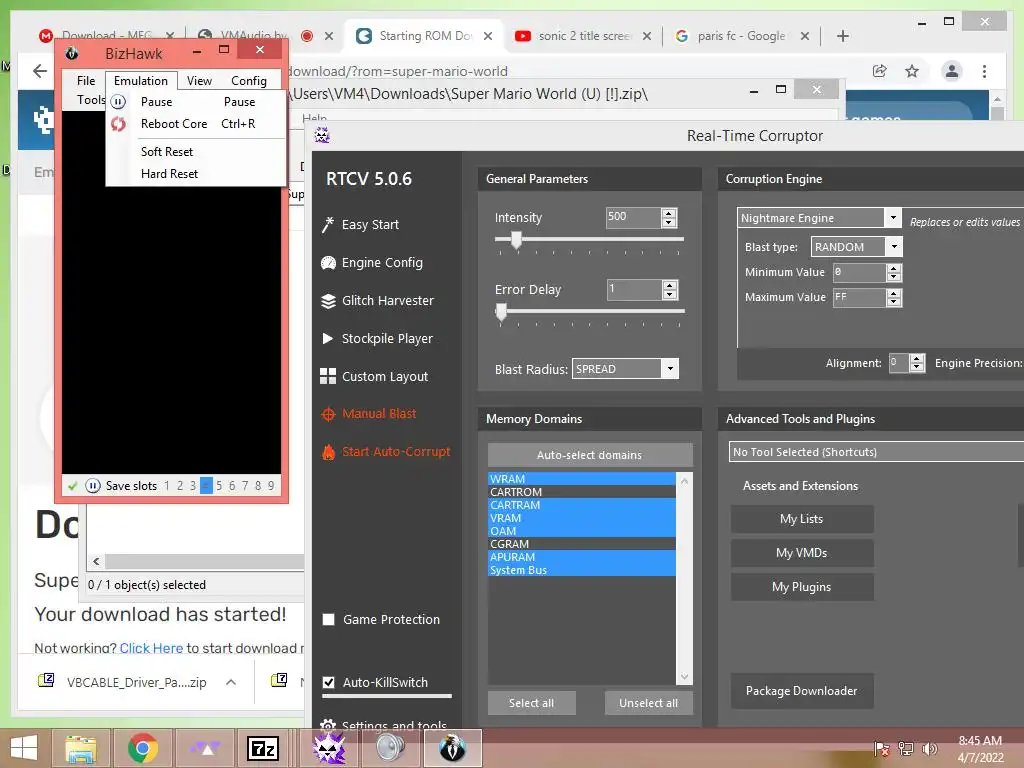Viewport: 1024px width, 768px height.
Task: Uncheck the Auto-KillSwitch checkbox
Action: 328,682
